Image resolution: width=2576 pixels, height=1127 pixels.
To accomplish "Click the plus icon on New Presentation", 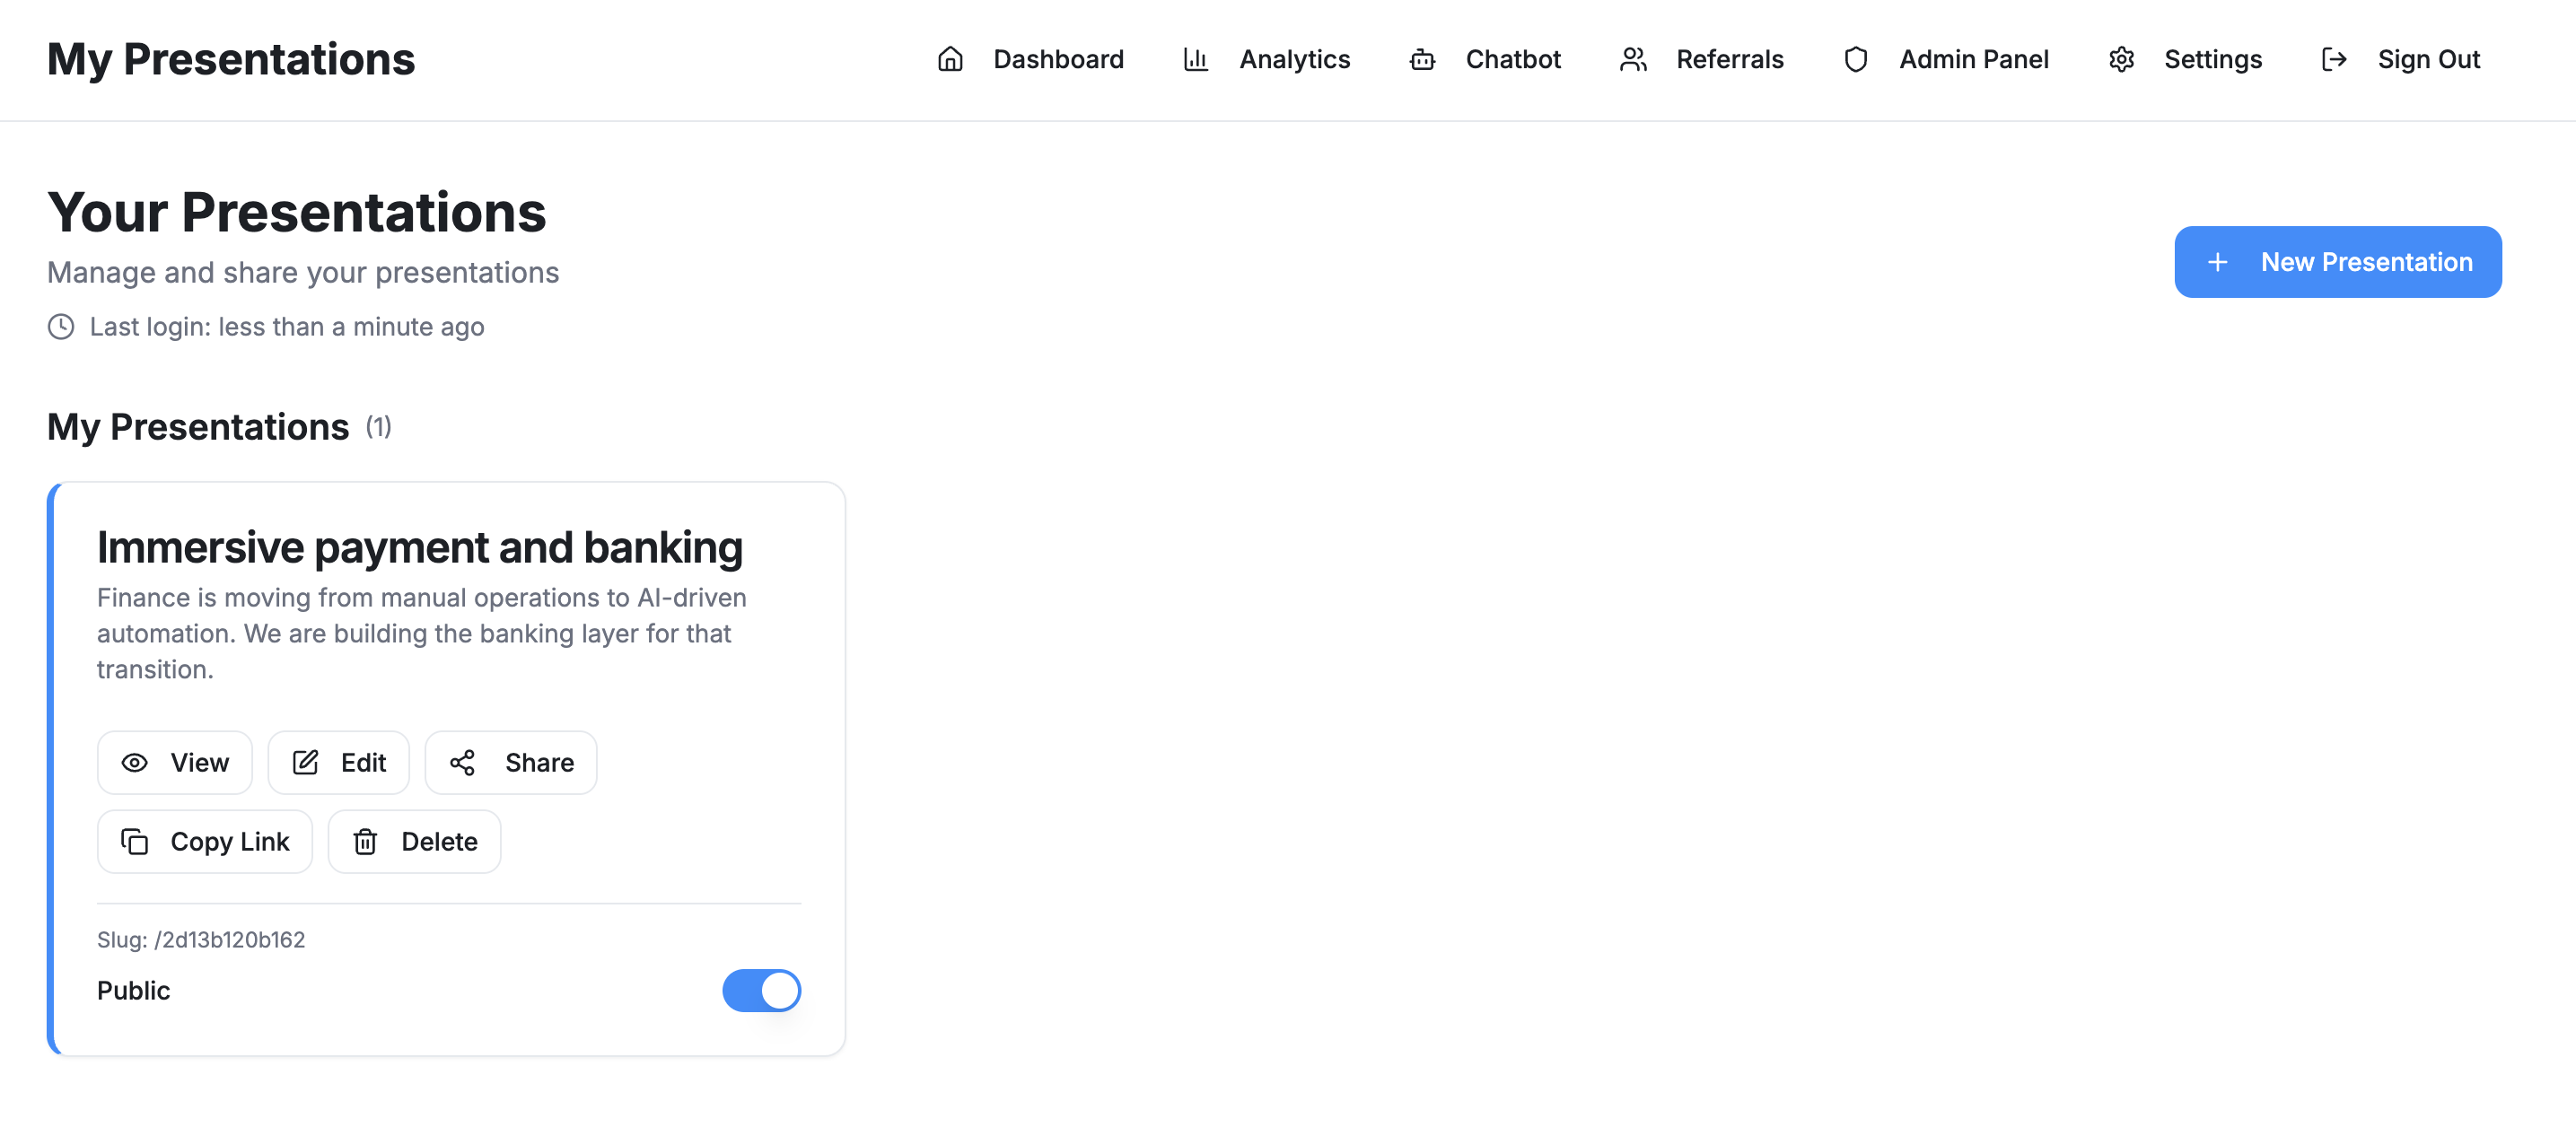I will click(2218, 261).
